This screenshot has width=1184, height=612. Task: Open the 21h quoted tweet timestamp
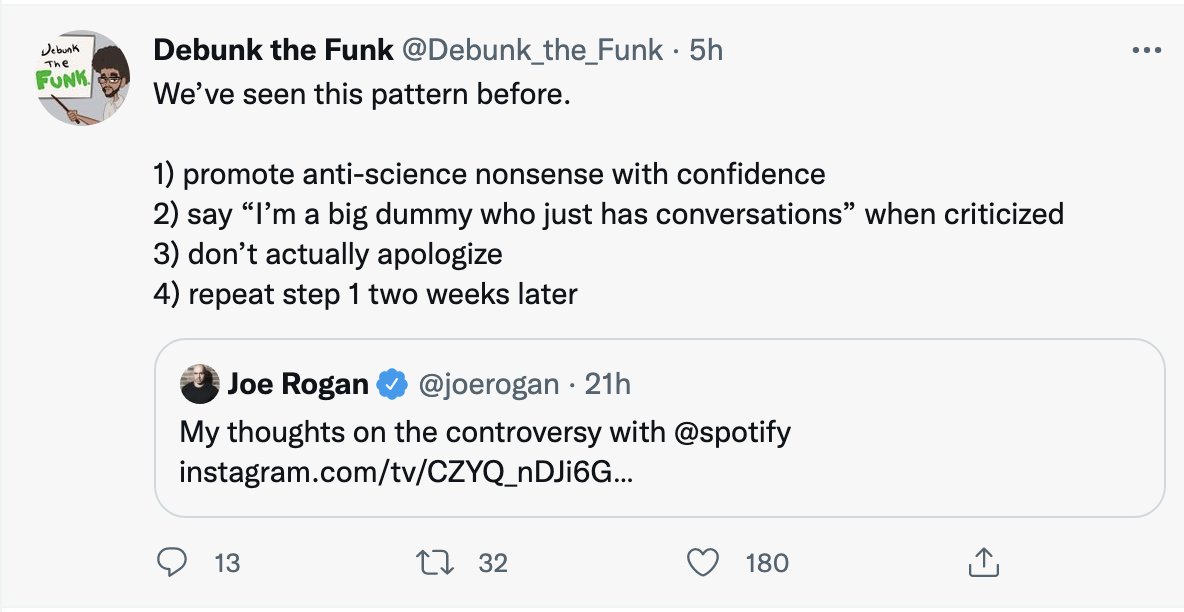click(608, 385)
